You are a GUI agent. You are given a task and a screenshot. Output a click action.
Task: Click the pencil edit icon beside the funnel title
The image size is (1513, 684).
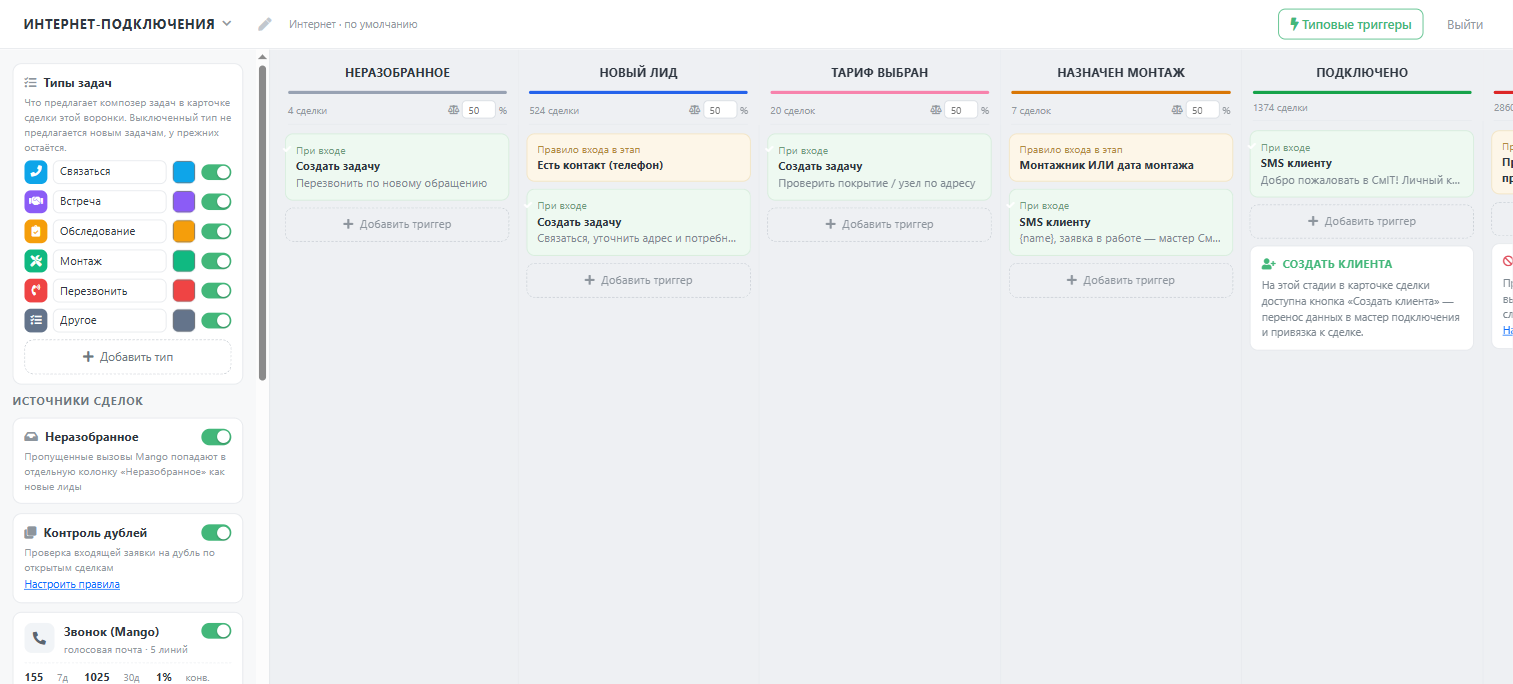pyautogui.click(x=265, y=24)
